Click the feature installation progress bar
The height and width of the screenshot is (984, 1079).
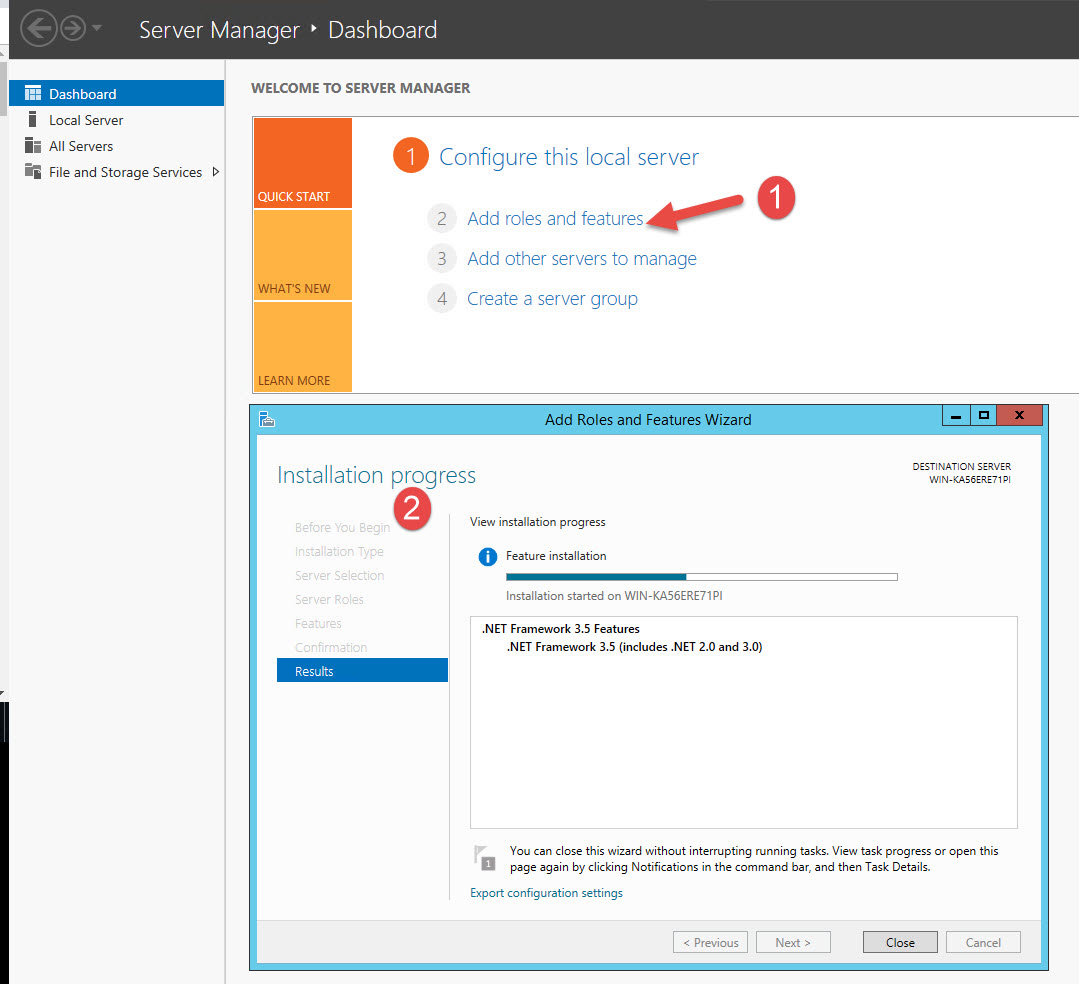(701, 577)
